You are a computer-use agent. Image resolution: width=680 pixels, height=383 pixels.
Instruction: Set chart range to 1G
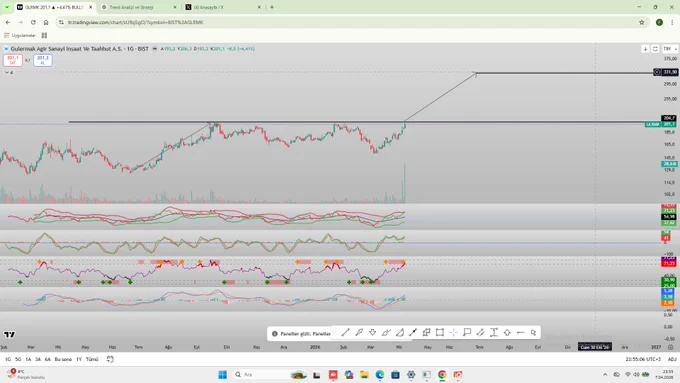tap(8, 359)
